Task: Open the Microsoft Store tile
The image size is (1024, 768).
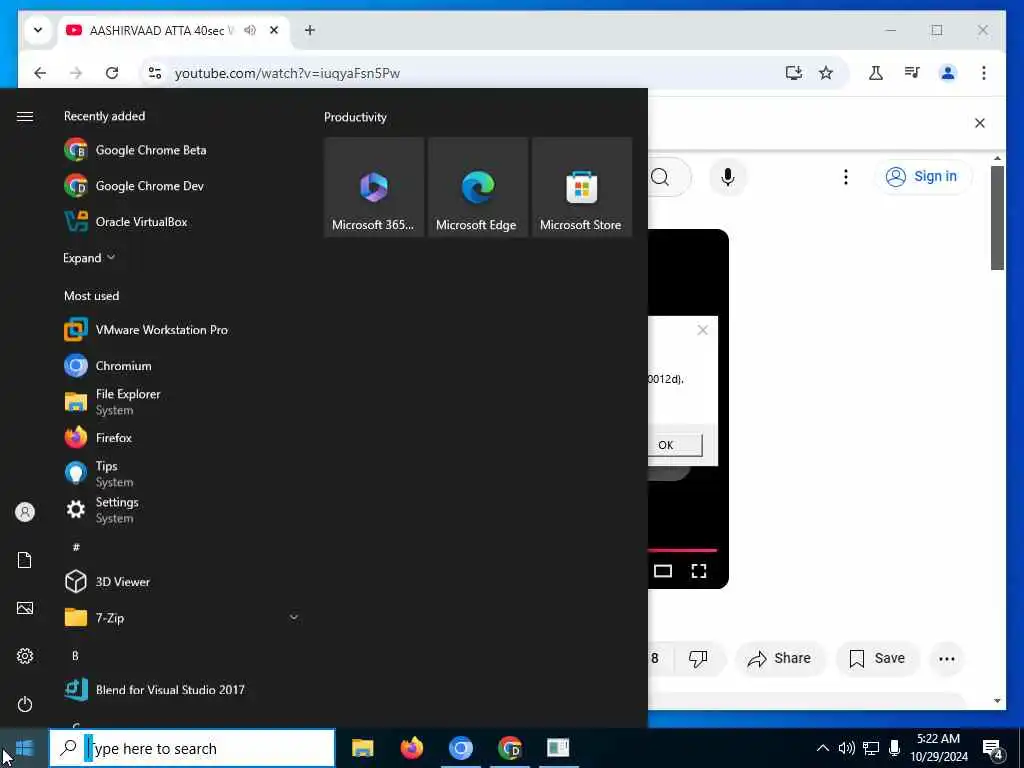Action: [x=582, y=187]
